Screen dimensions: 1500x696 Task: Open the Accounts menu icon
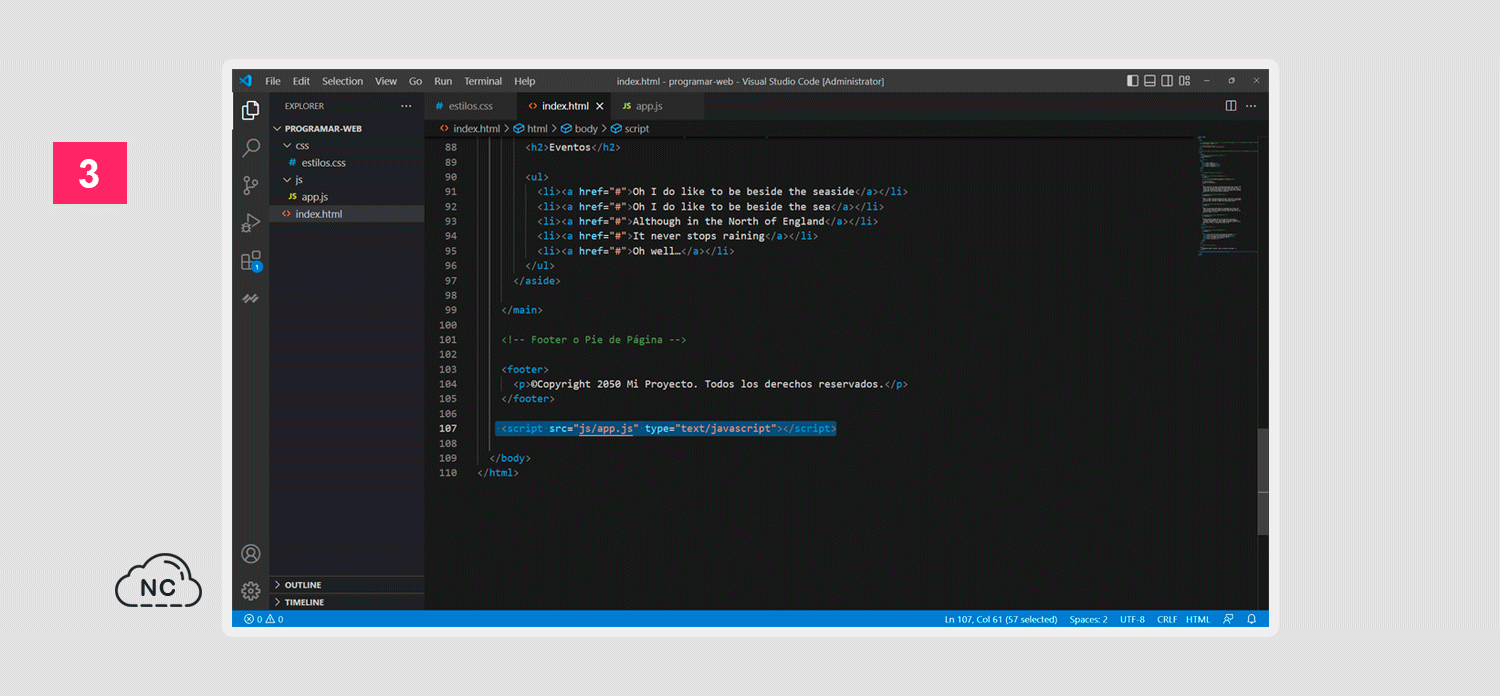pyautogui.click(x=251, y=554)
